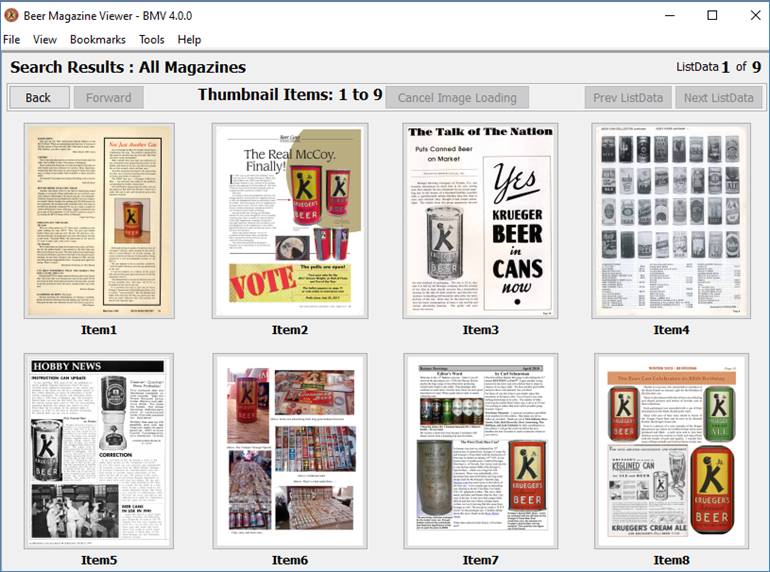Open the Item4 beer can grid thumbnail
Viewport: 770px width, 572px height.
(671, 221)
